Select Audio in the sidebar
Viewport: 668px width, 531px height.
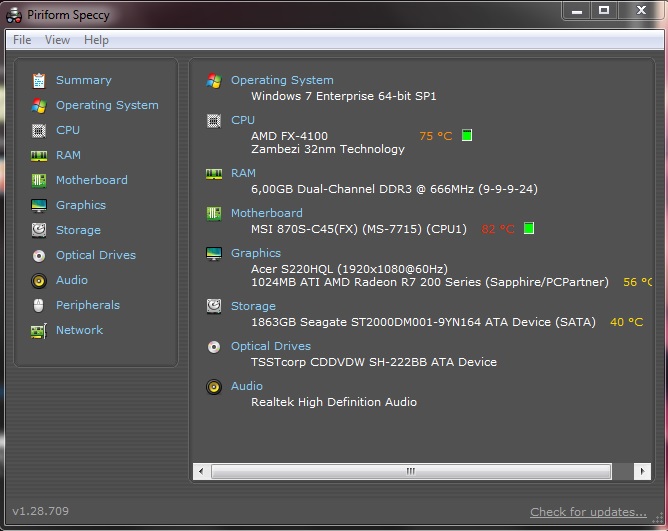(72, 280)
